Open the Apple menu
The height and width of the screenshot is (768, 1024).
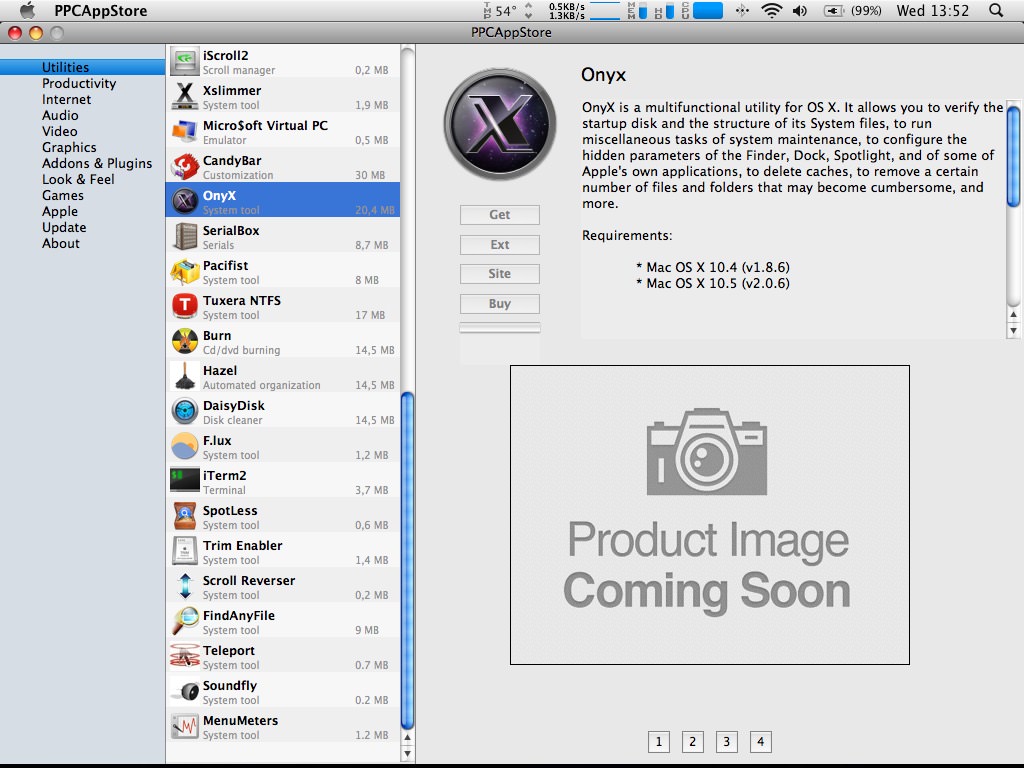click(x=27, y=10)
